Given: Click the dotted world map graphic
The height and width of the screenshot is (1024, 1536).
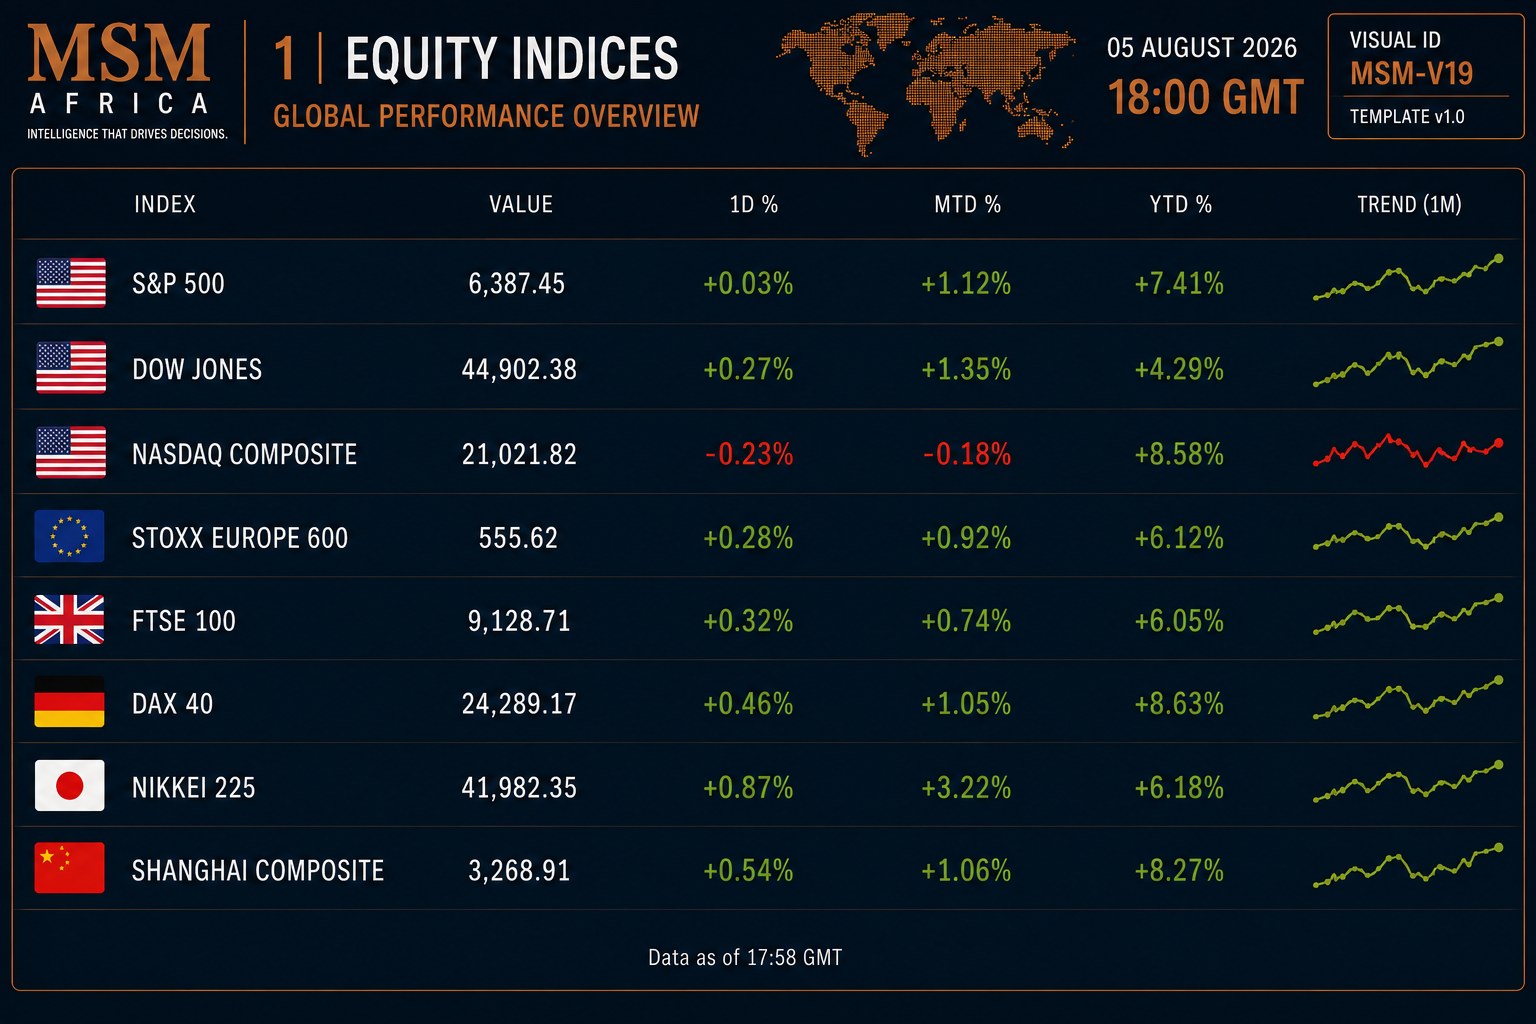Looking at the screenshot, I should [x=926, y=82].
